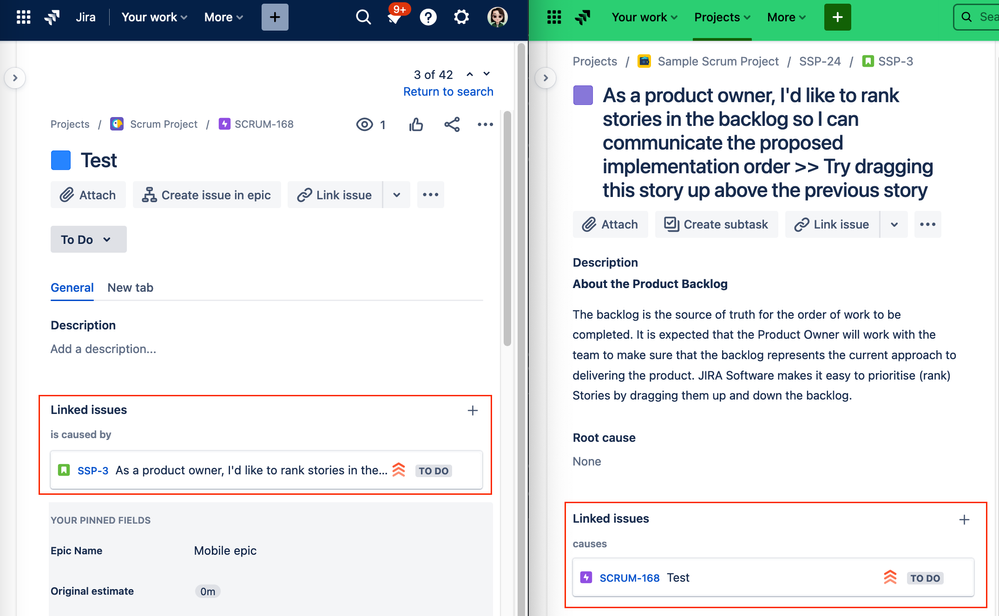Open the three-dot actions menu beside share

pyautogui.click(x=485, y=124)
